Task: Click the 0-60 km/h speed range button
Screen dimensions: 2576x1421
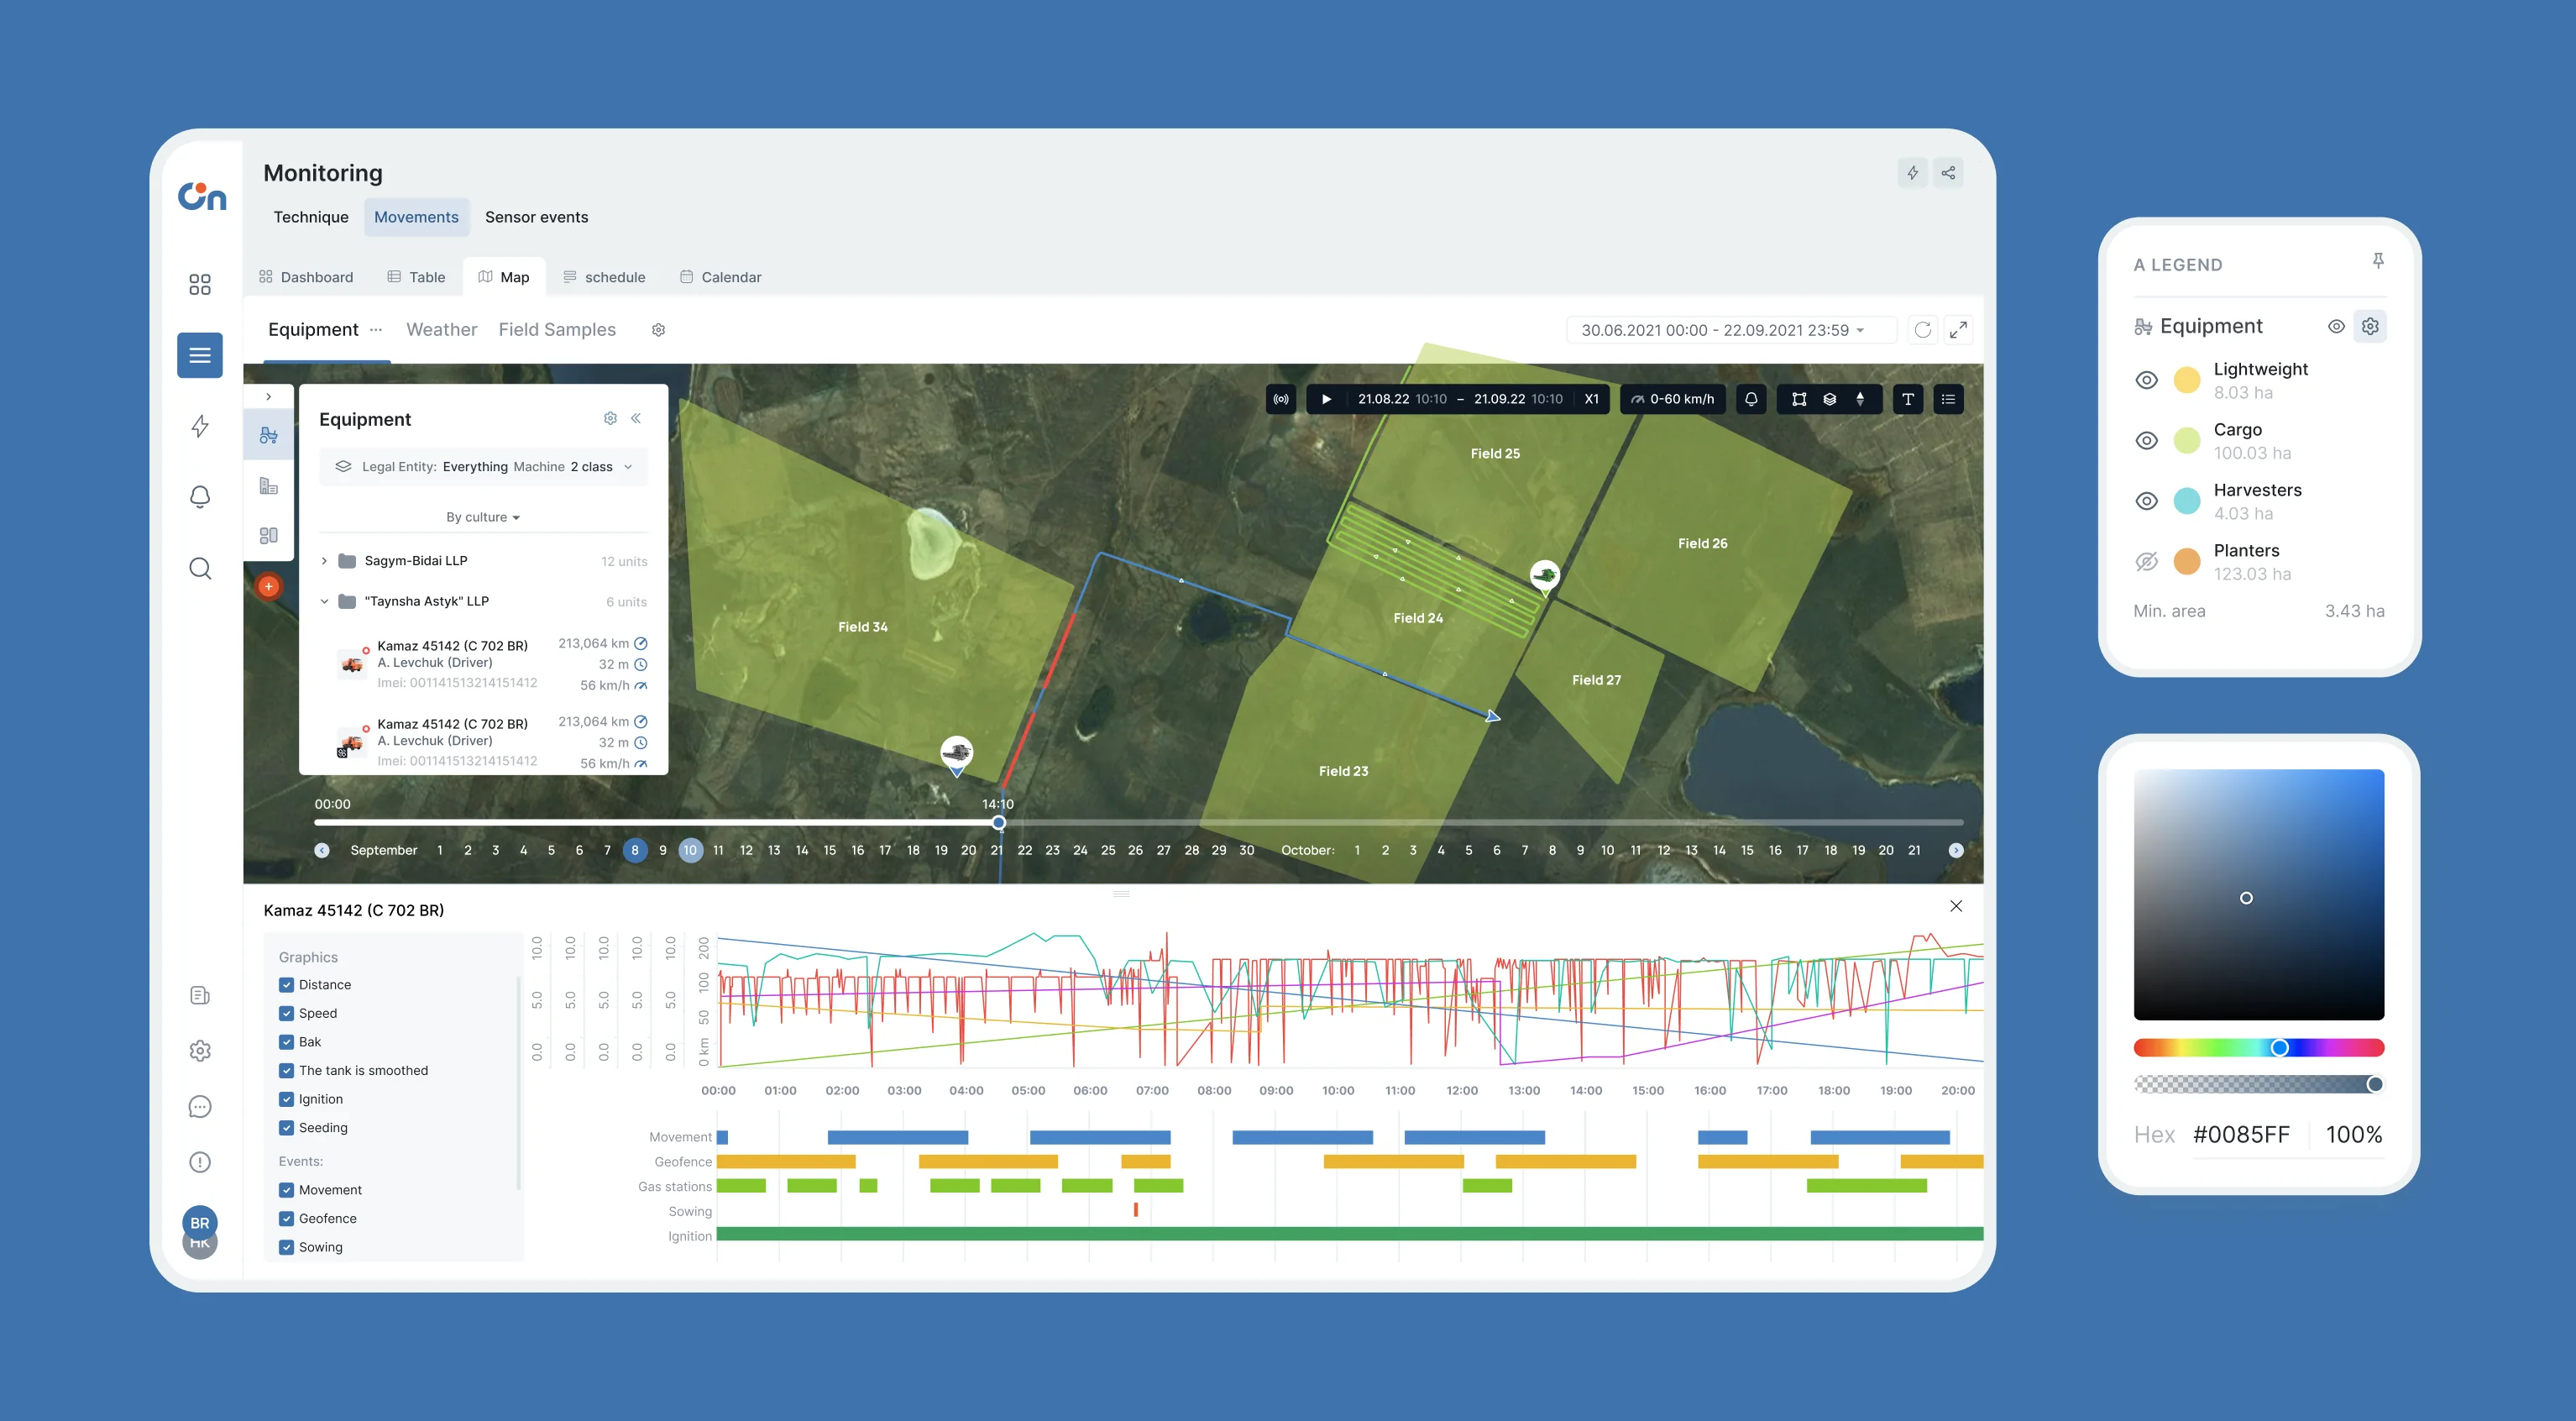Action: click(1672, 399)
